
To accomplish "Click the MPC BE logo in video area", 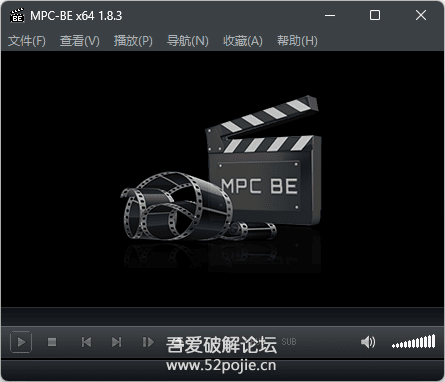I will click(221, 185).
